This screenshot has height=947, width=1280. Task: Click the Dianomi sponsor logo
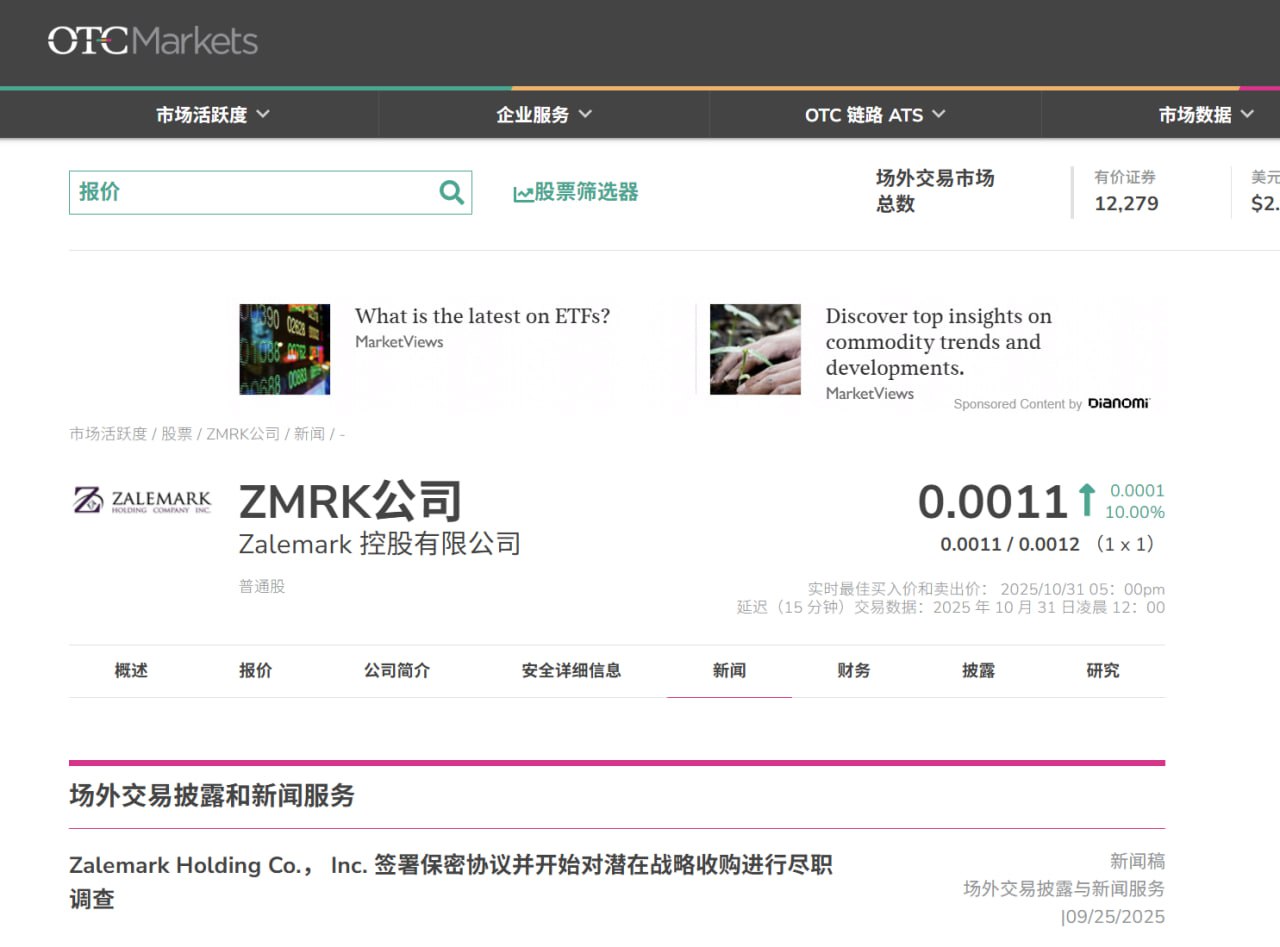tap(1118, 403)
